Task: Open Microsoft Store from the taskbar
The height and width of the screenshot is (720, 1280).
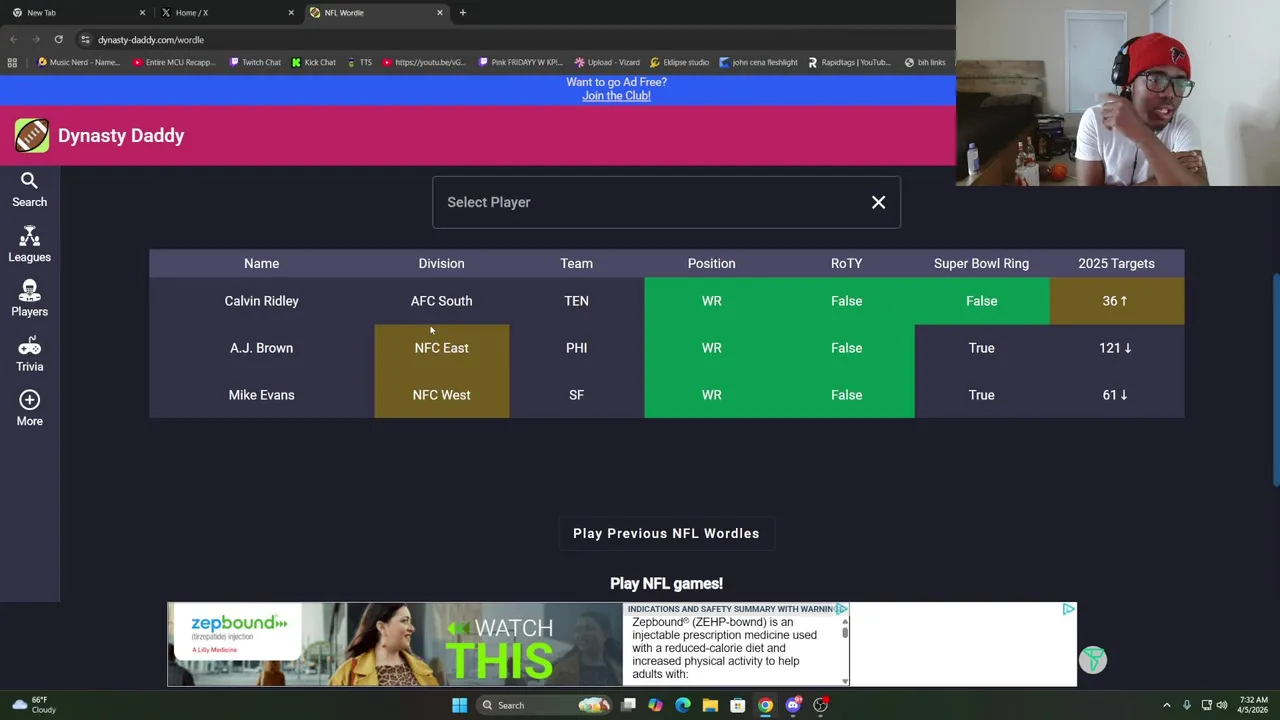Action: (737, 705)
